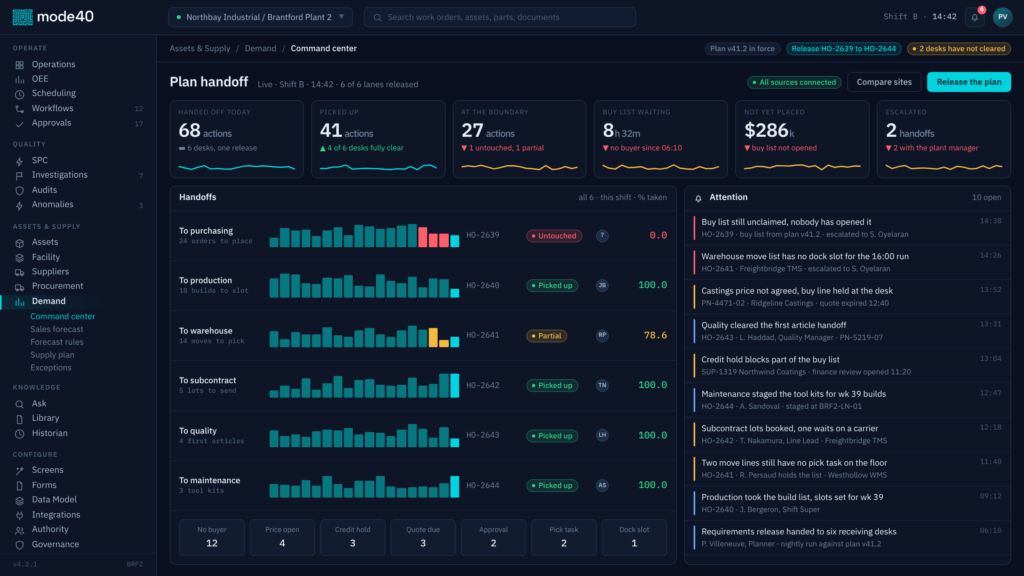The image size is (1024, 576).
Task: Click the Assets cube icon
Action: (20, 242)
